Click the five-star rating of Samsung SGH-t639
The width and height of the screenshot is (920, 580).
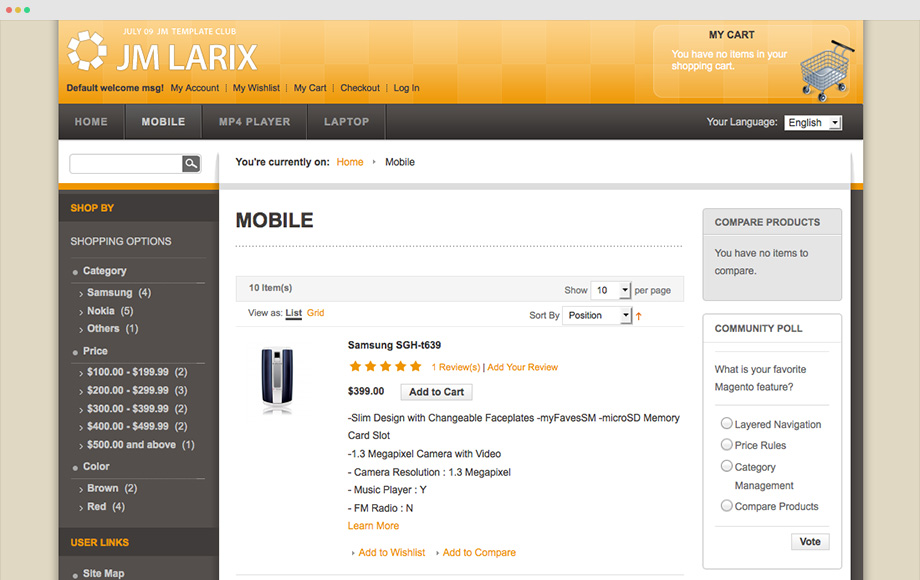click(385, 367)
